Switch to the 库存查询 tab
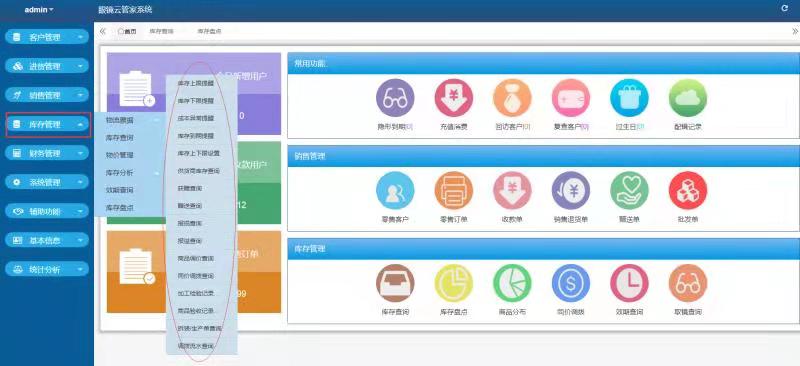 161,31
